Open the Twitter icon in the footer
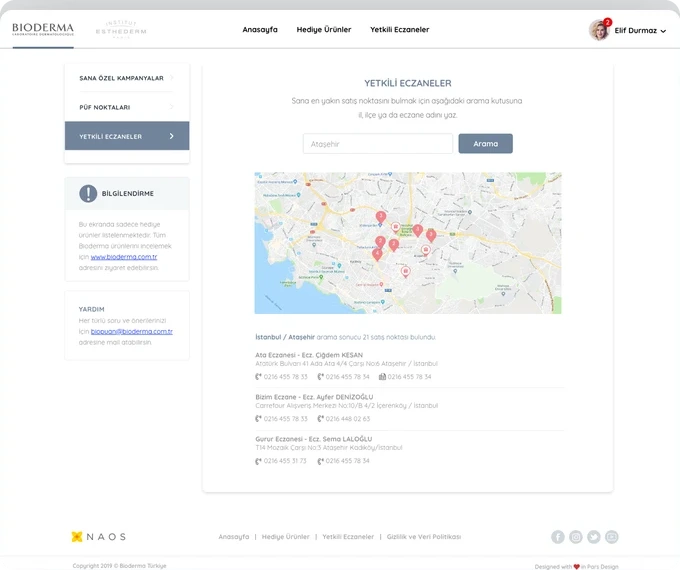 coord(594,537)
